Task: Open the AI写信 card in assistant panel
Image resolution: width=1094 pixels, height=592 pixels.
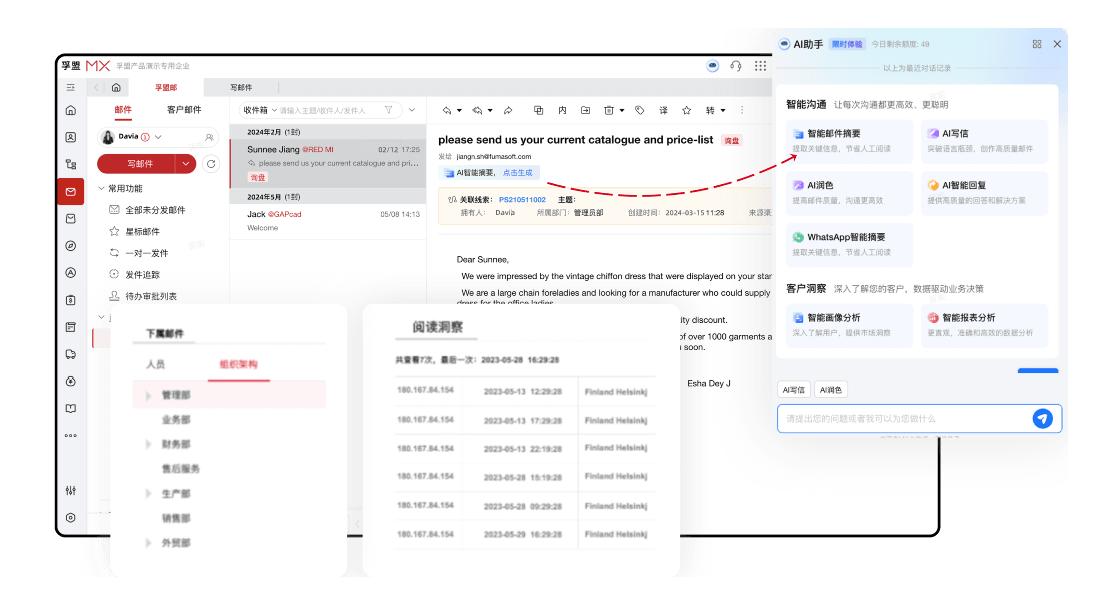Action: 984,139
